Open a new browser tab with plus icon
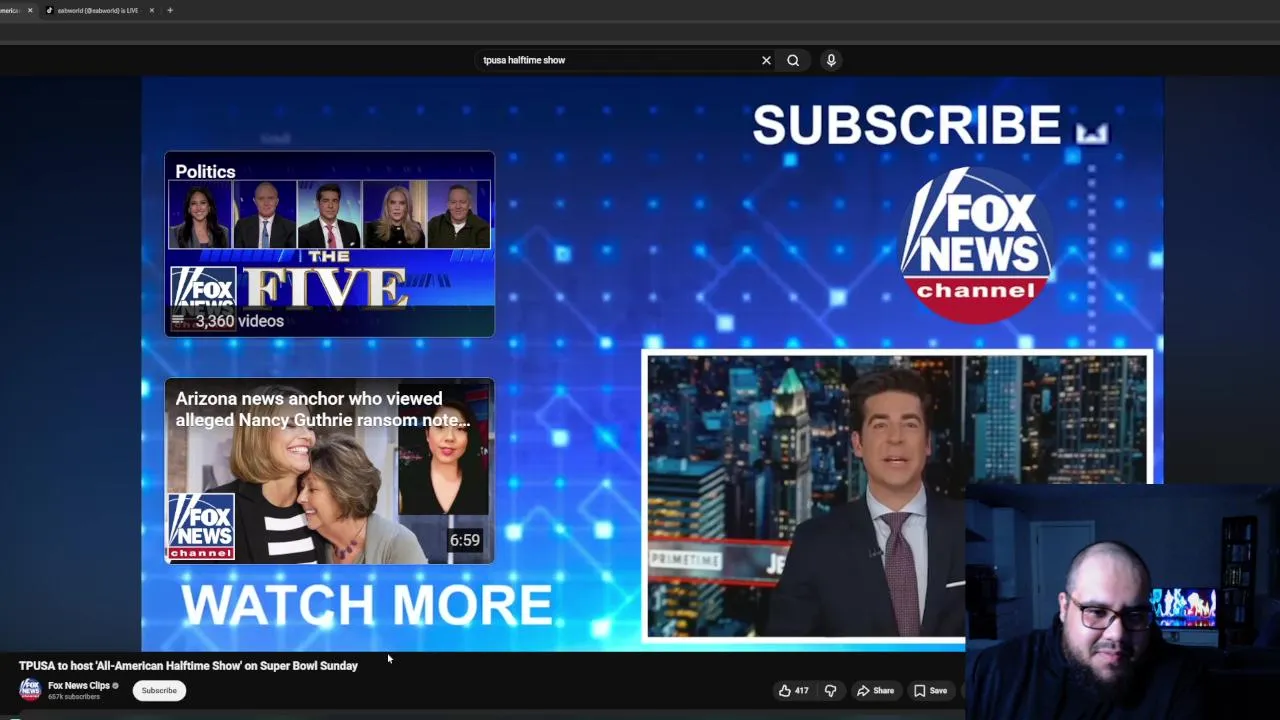Image resolution: width=1280 pixels, height=720 pixels. pos(170,10)
